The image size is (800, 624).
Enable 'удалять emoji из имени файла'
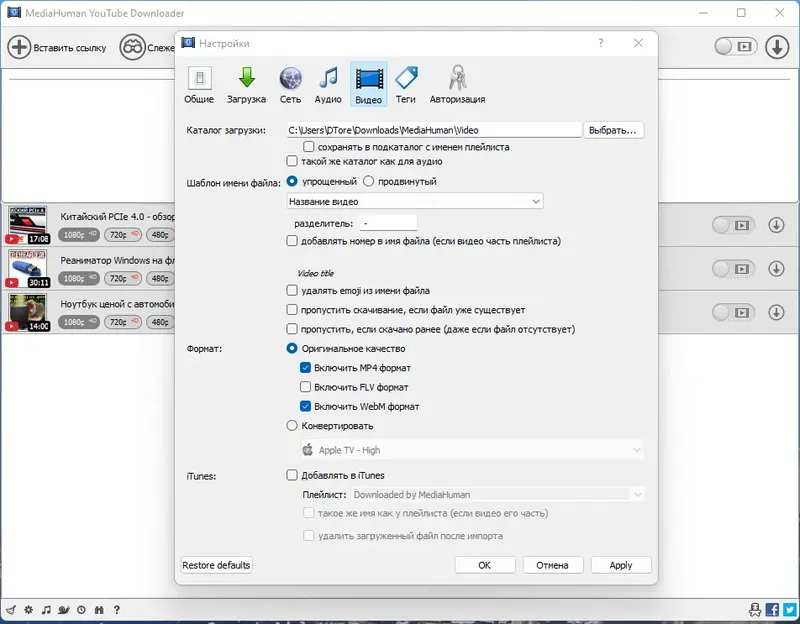coord(292,290)
